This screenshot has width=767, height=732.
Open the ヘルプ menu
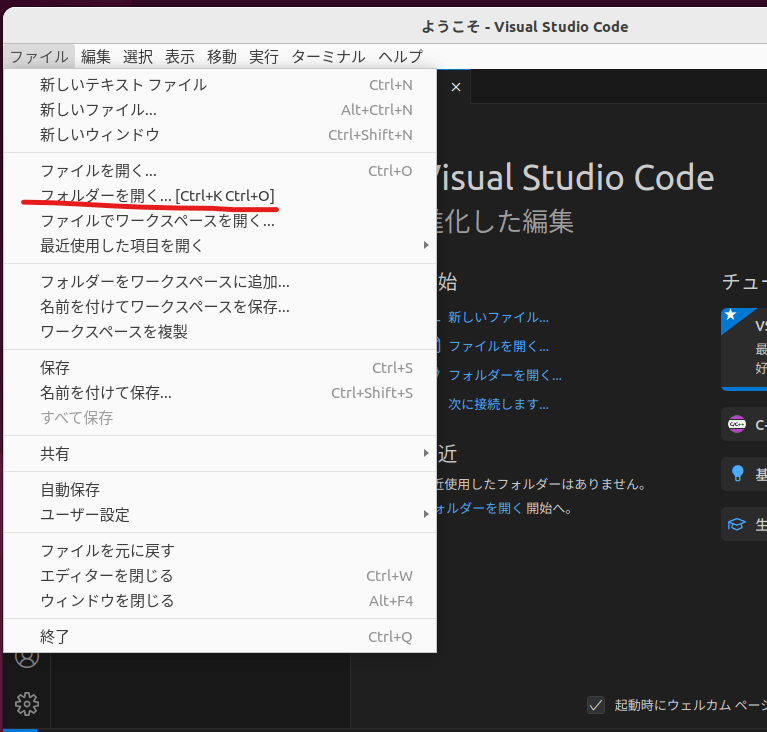pyautogui.click(x=400, y=57)
